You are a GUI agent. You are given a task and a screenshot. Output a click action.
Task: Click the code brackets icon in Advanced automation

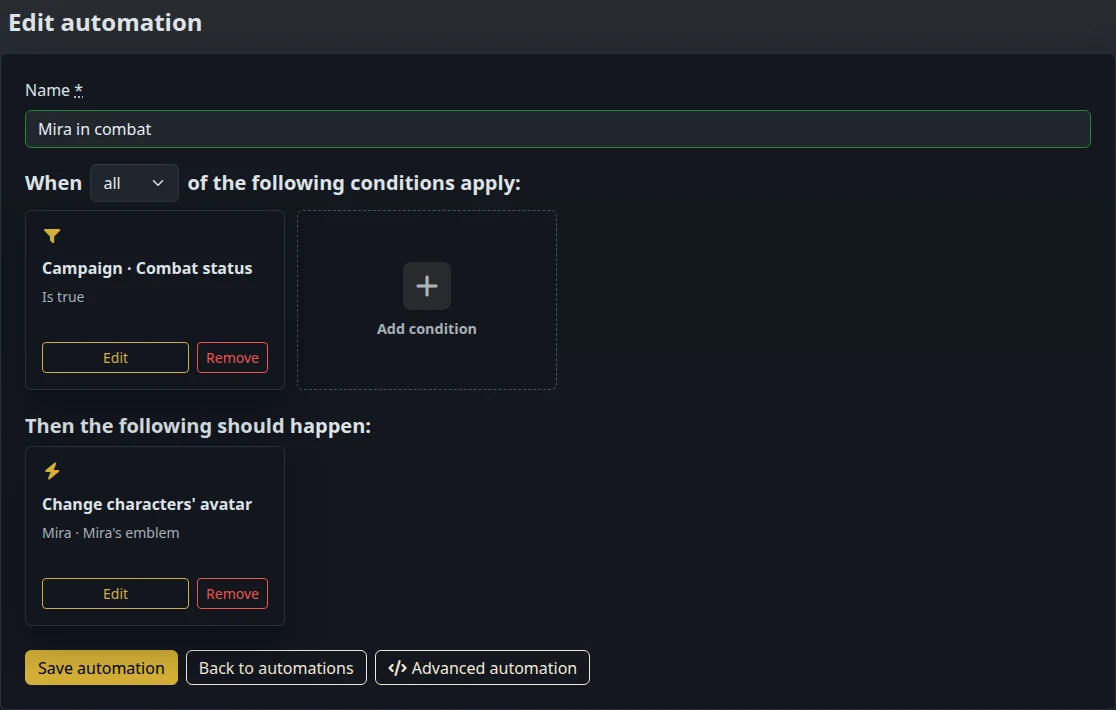tap(397, 668)
